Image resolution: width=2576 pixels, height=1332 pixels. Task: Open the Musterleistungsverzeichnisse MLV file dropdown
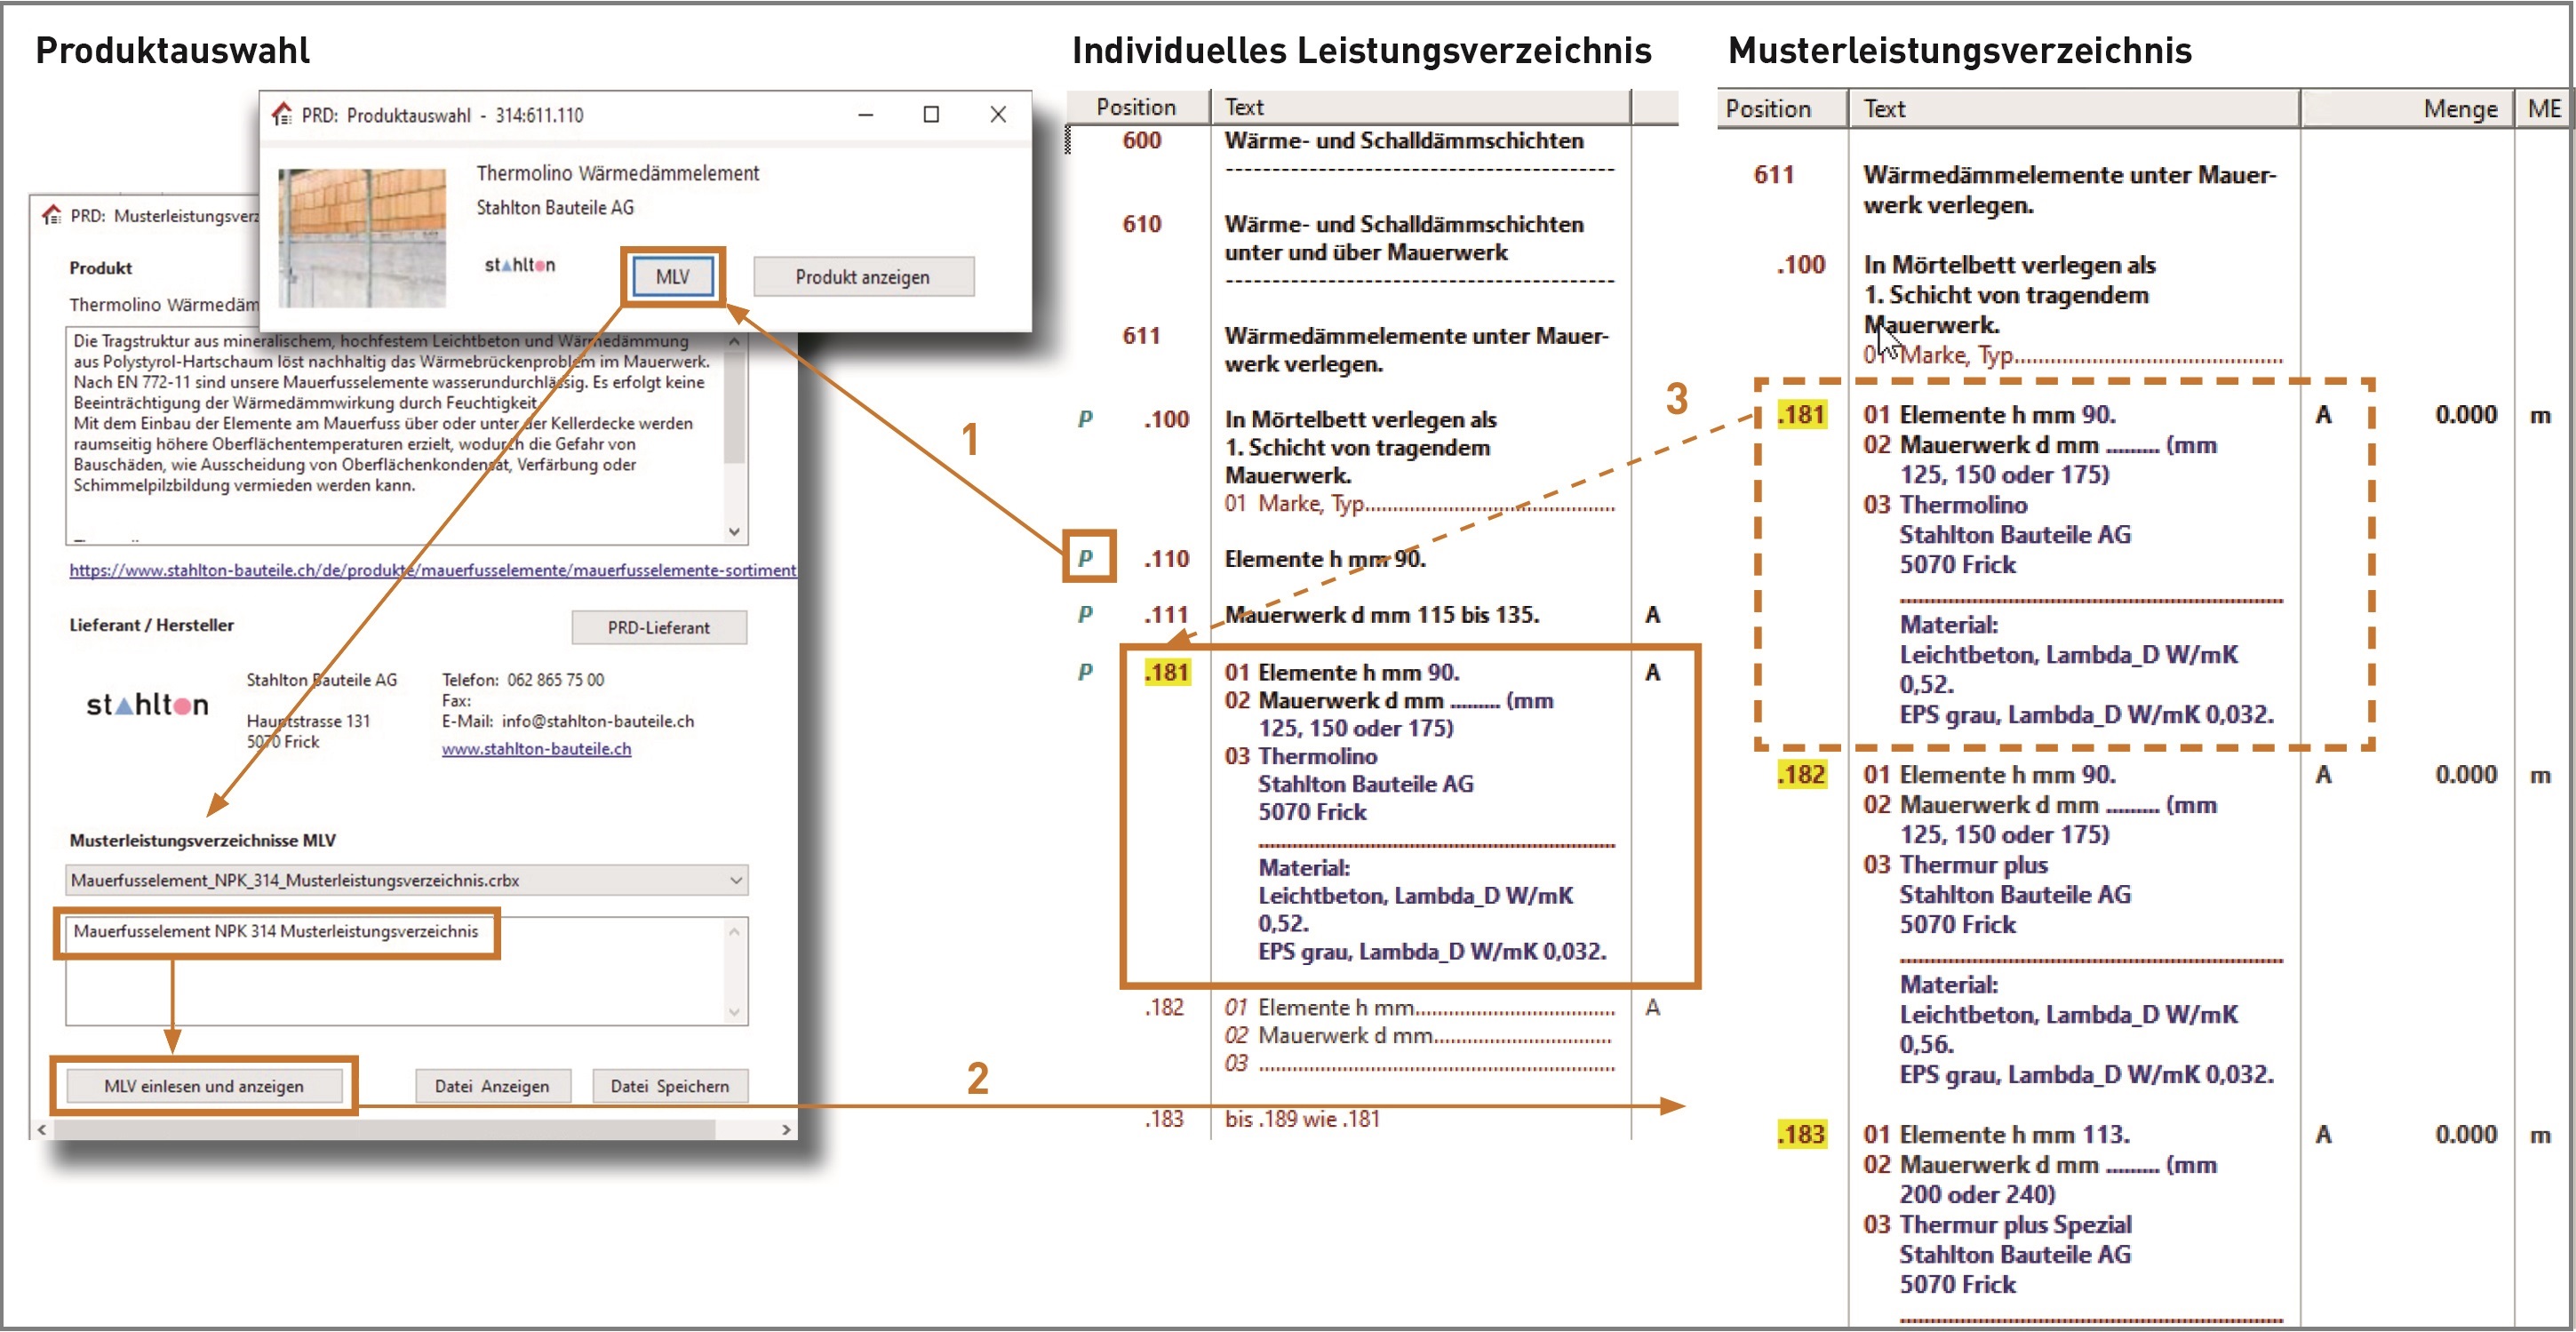(x=406, y=880)
